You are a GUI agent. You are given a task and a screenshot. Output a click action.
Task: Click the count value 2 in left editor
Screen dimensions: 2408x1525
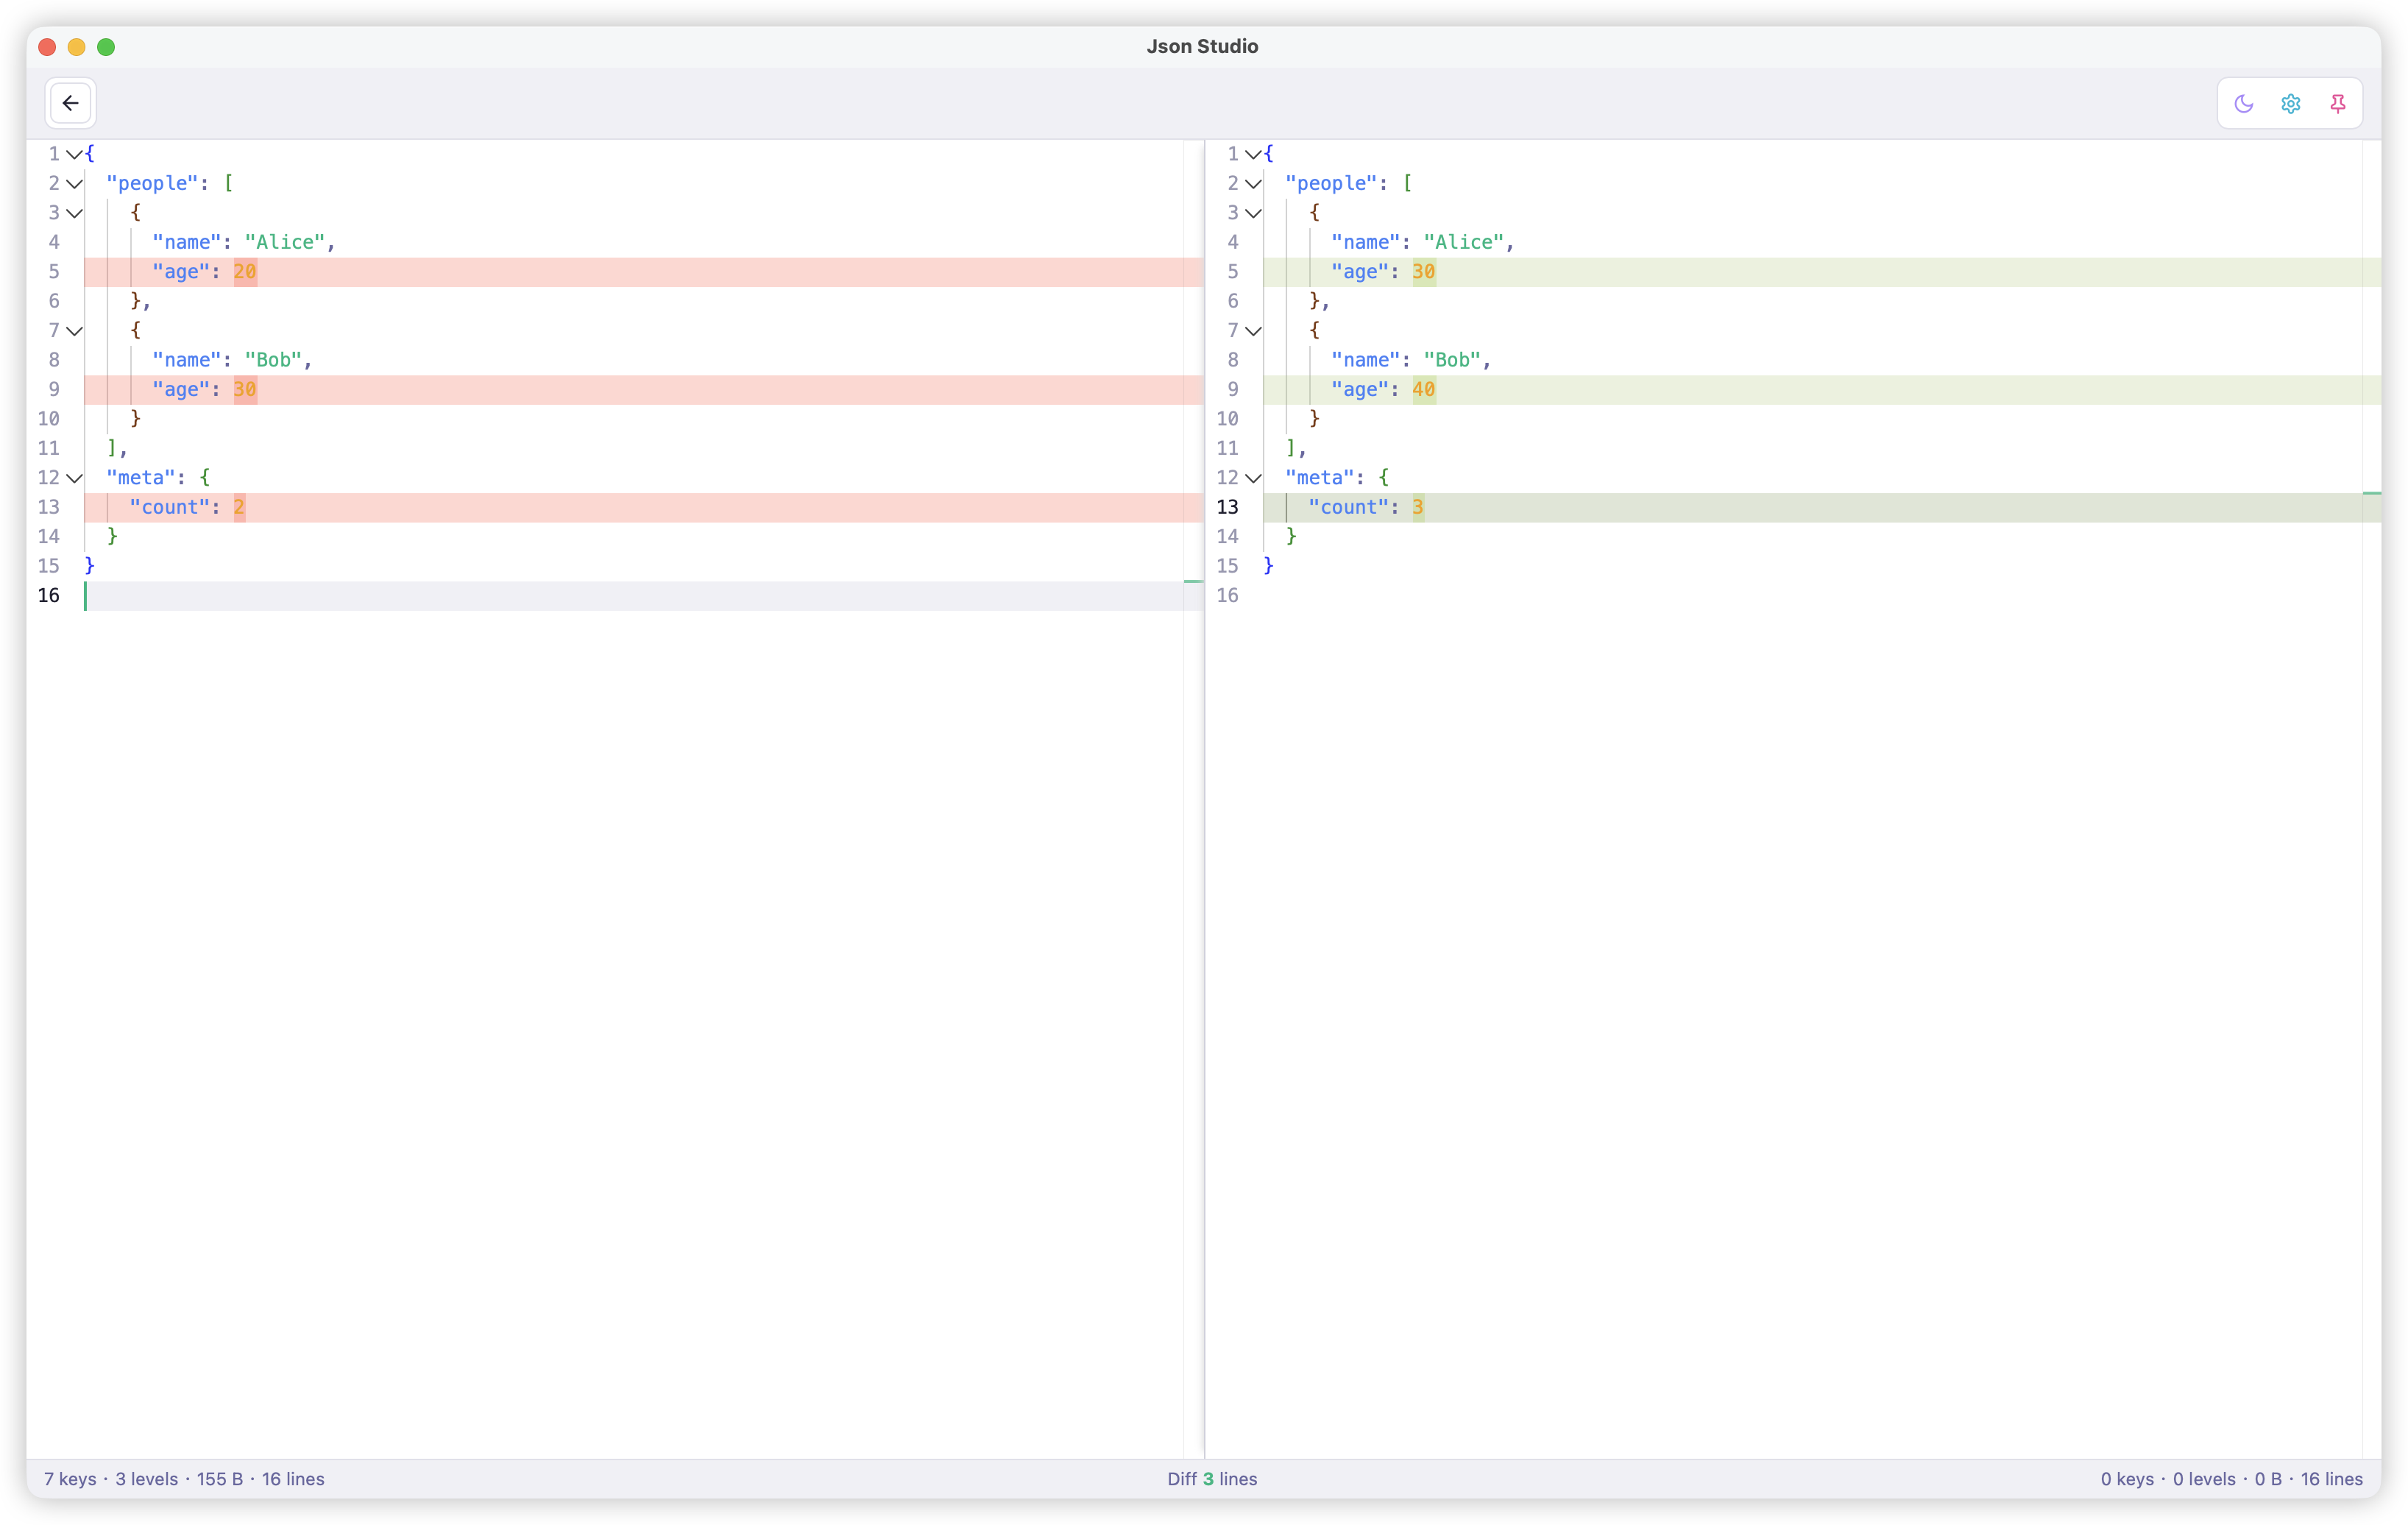click(239, 508)
